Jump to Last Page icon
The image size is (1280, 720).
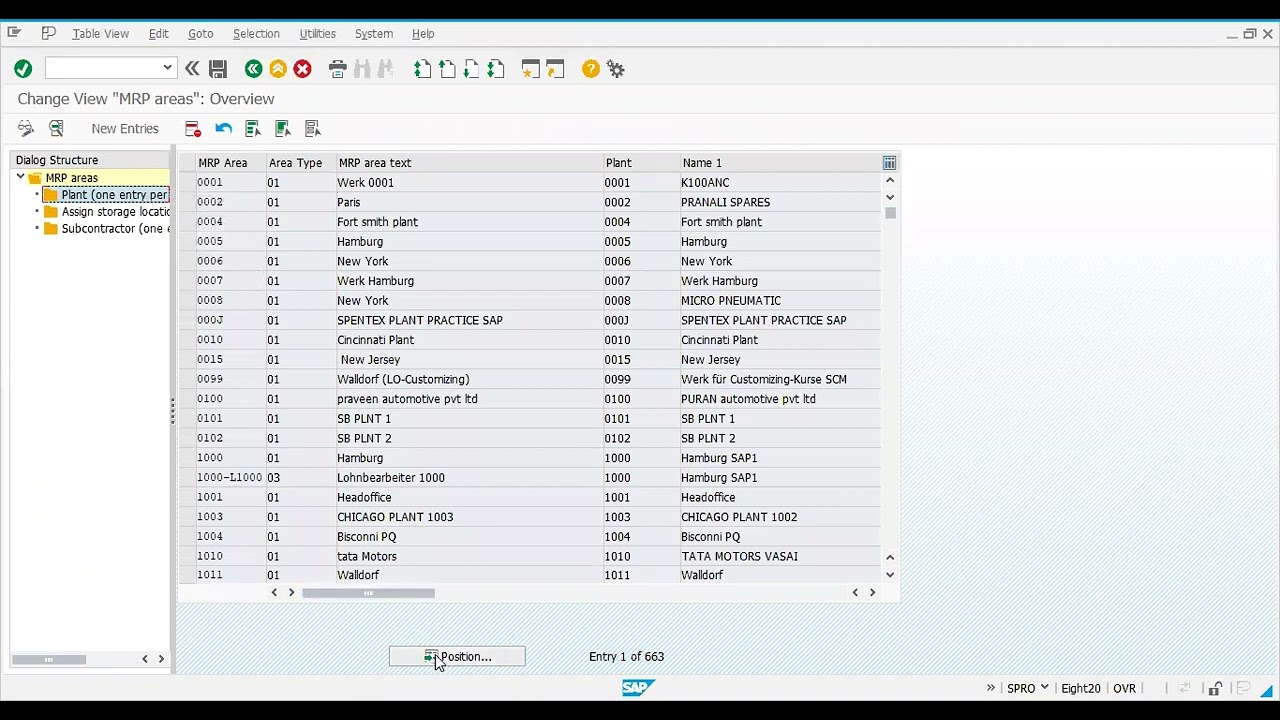[x=496, y=69]
